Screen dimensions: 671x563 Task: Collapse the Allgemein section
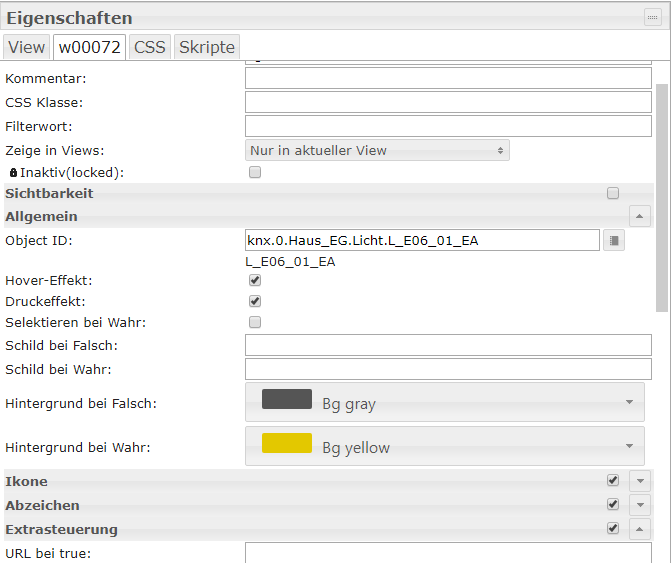click(640, 216)
